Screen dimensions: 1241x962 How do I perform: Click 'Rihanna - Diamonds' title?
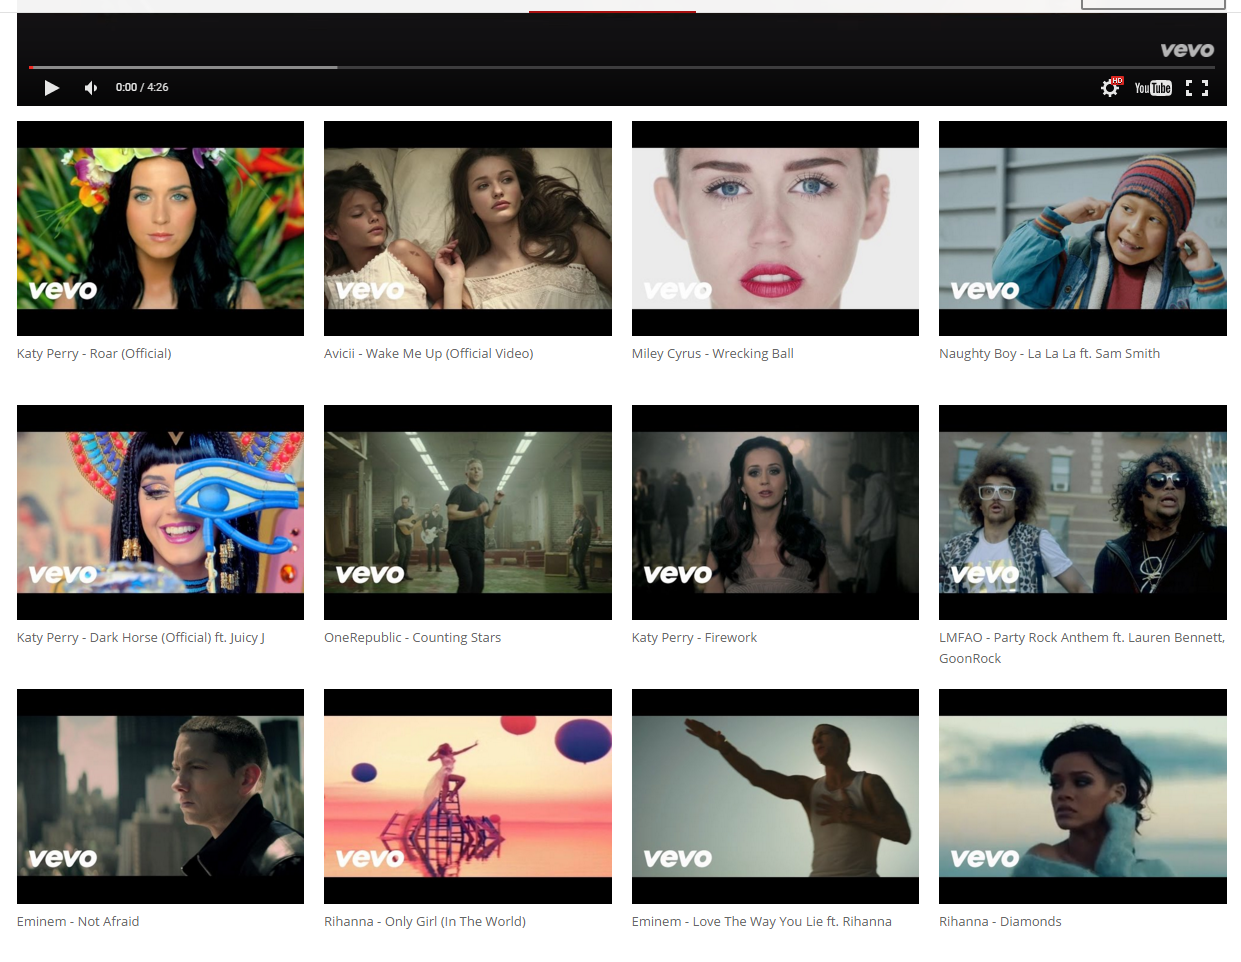(1000, 921)
